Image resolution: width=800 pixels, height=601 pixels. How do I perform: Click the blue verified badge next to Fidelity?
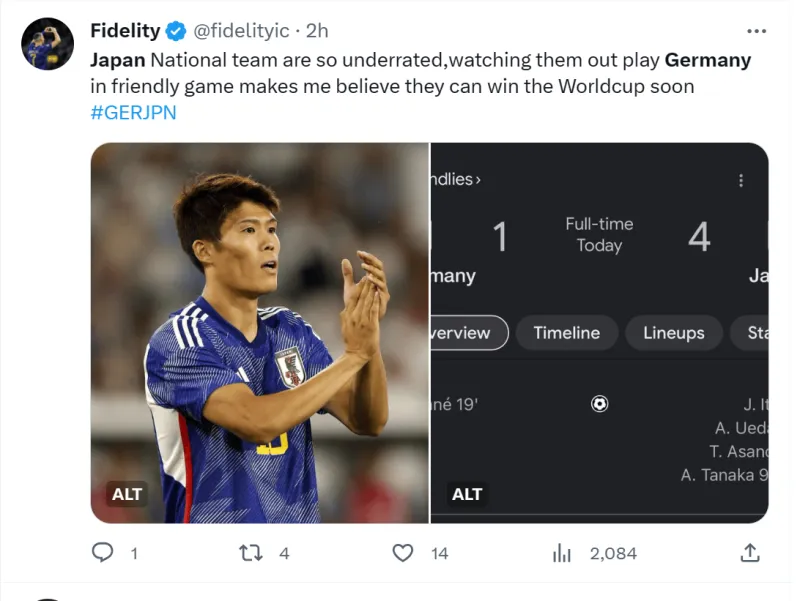tap(176, 31)
